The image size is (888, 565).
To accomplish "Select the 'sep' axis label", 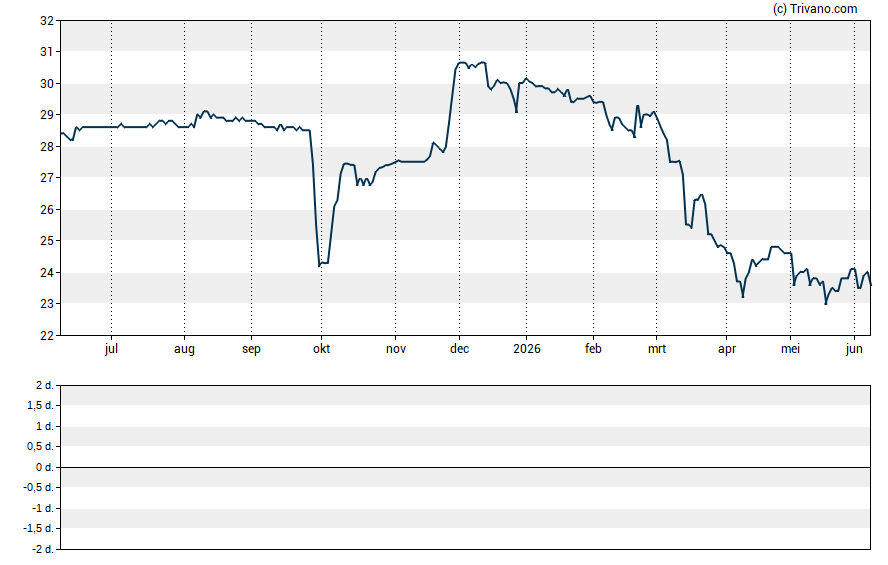I will tap(251, 349).
